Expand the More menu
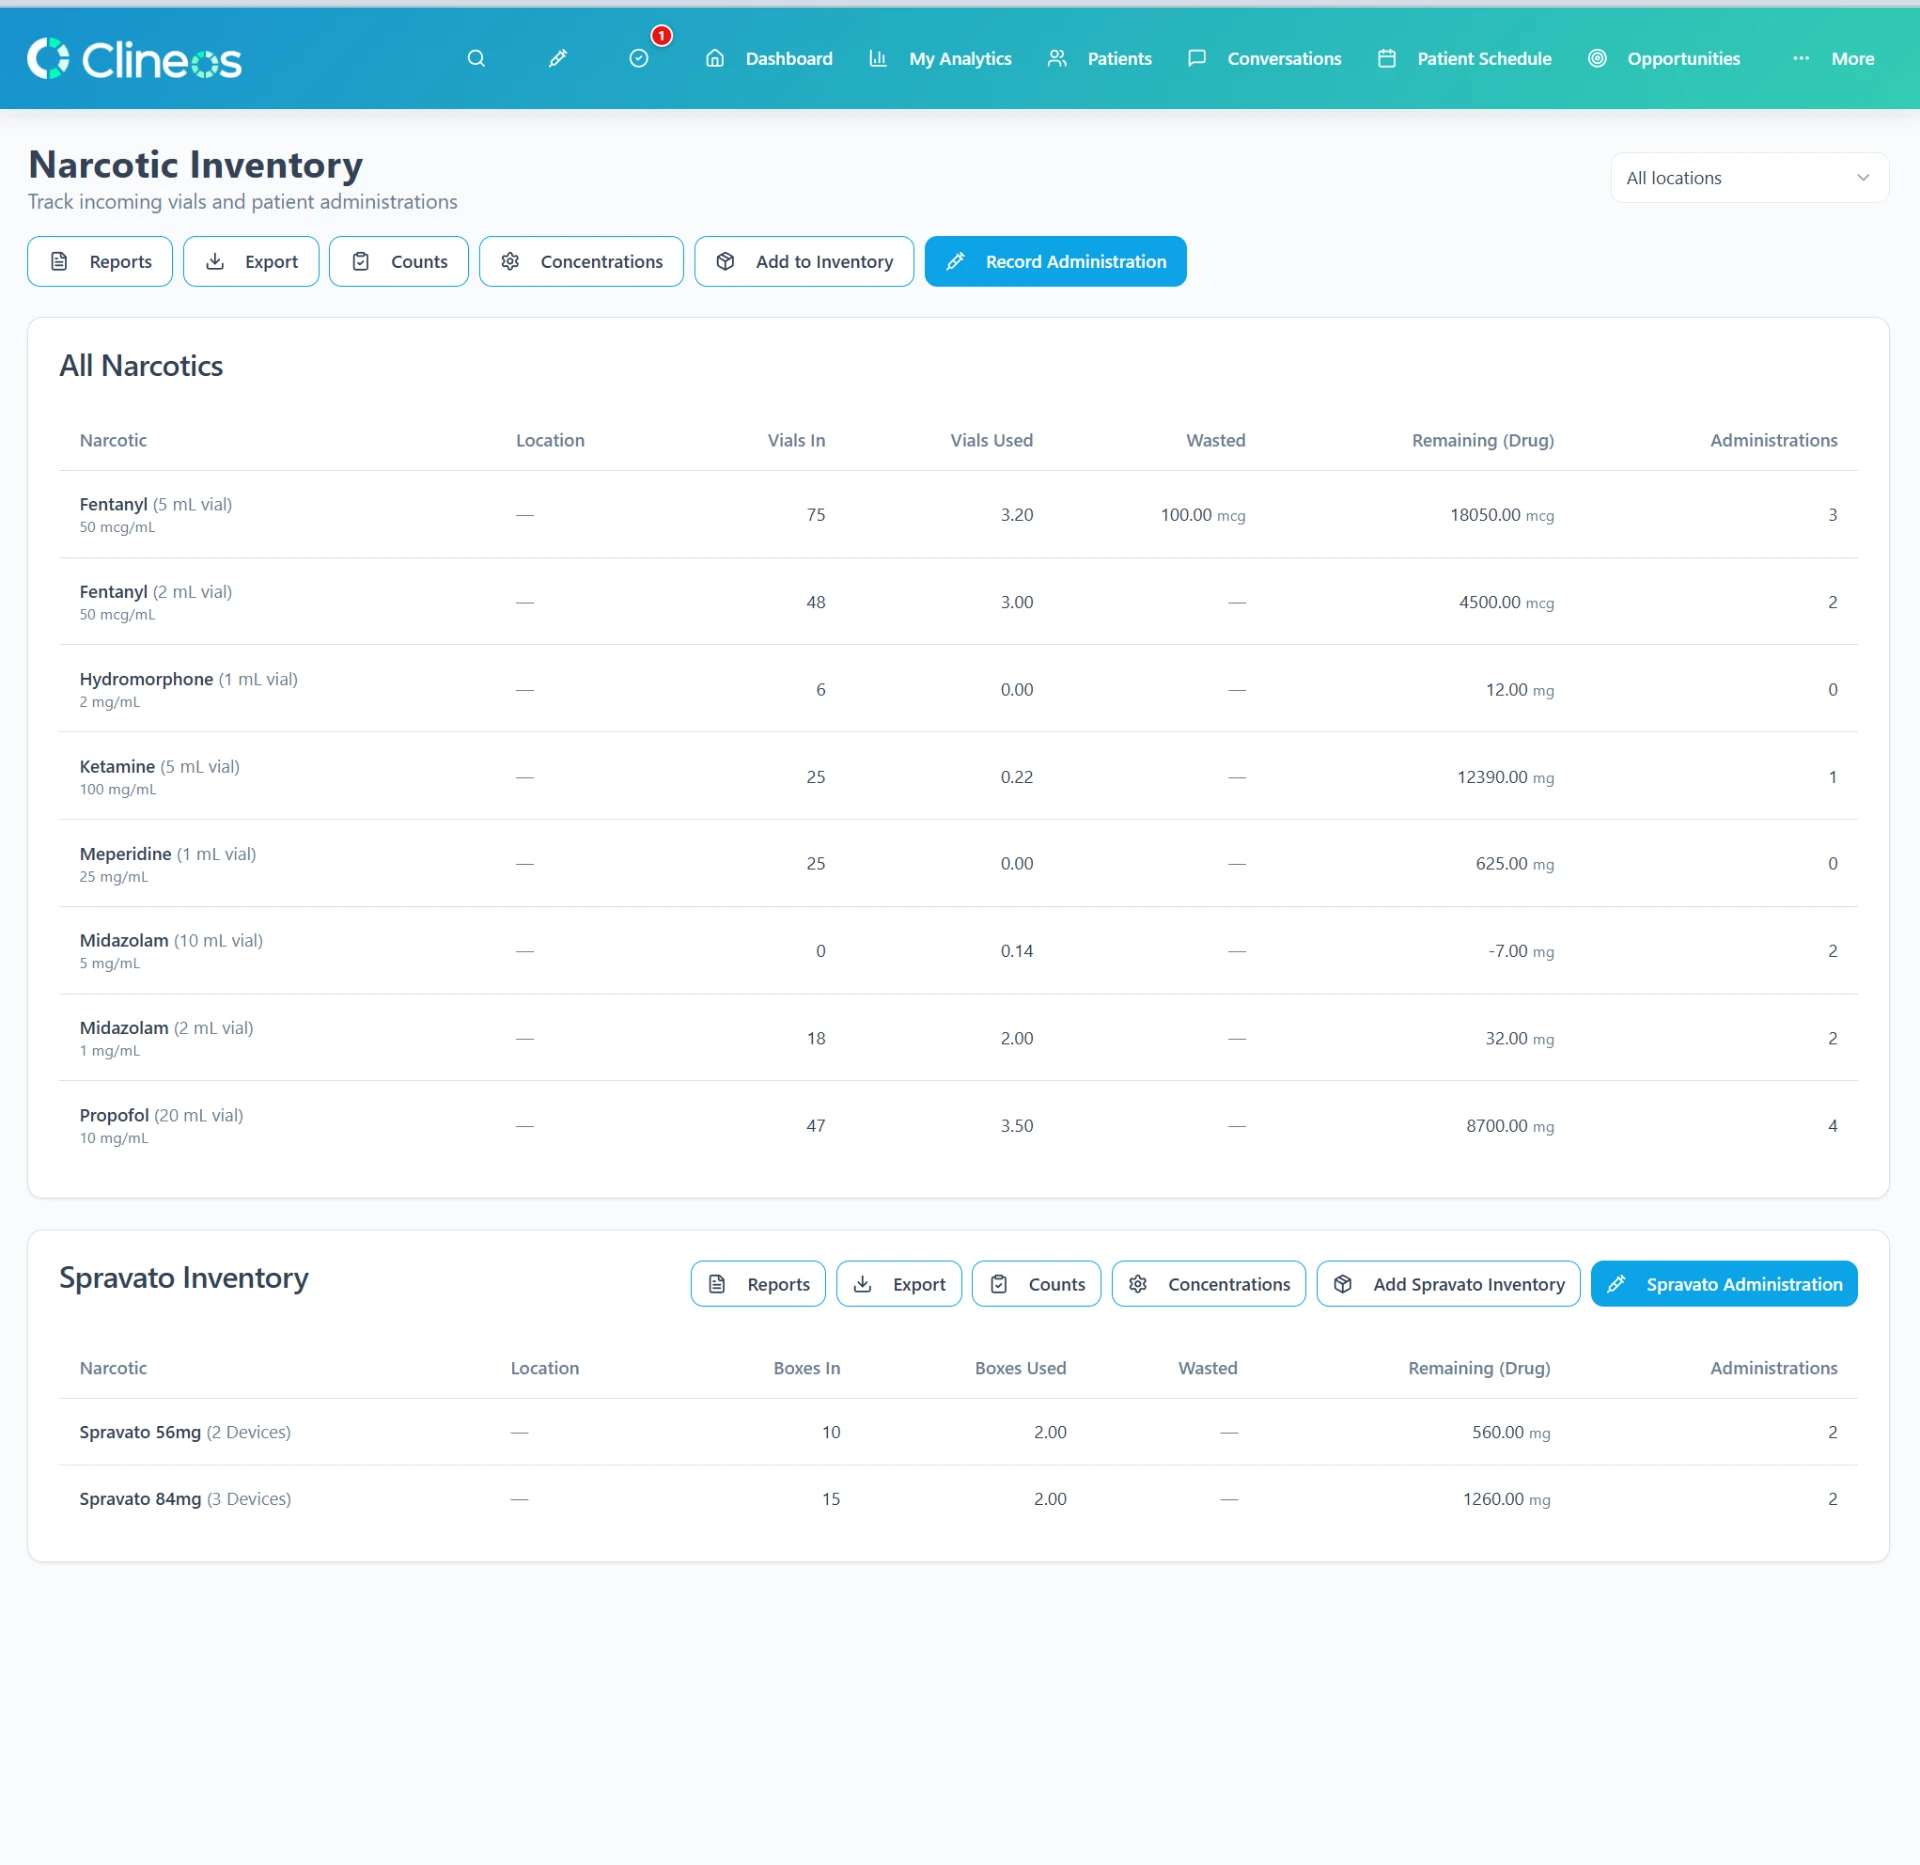 1833,59
